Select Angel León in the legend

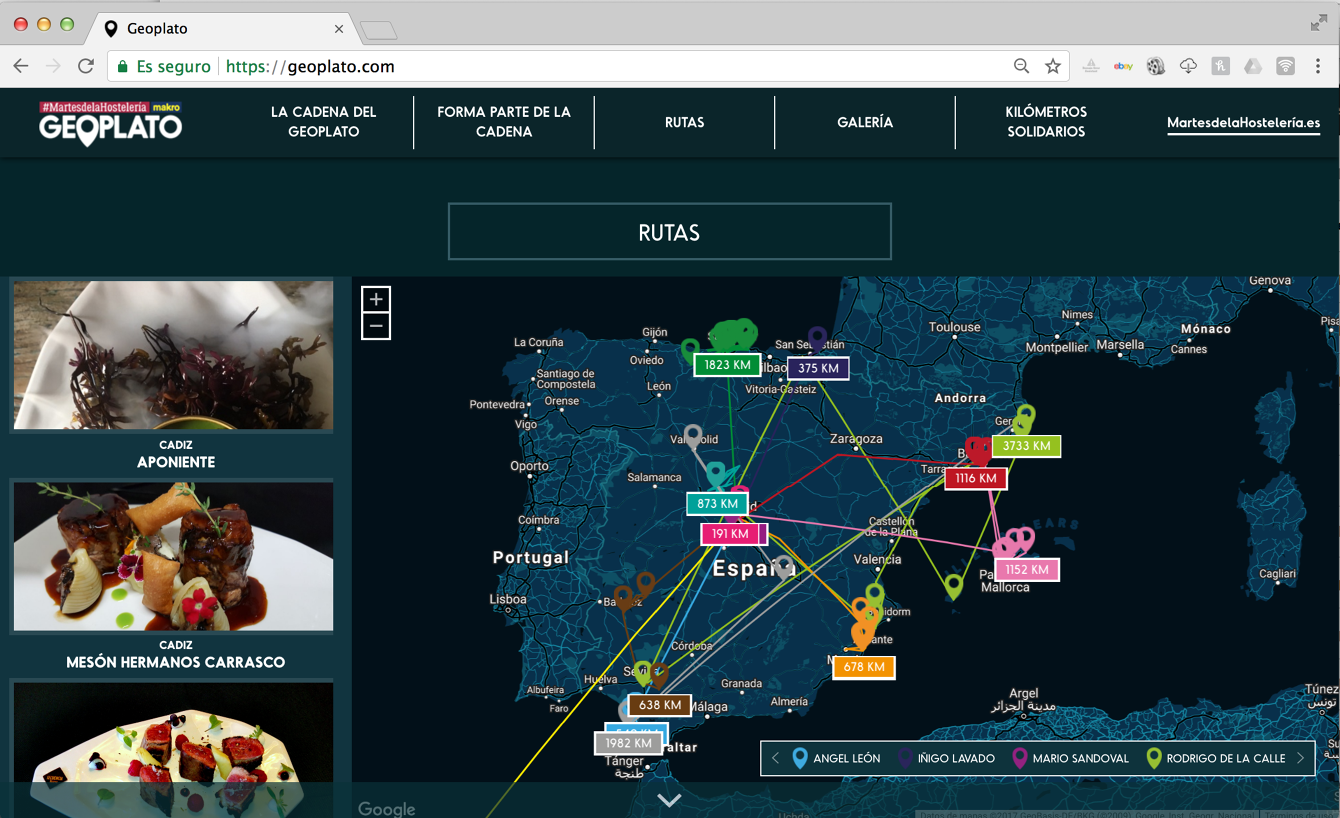(x=836, y=758)
